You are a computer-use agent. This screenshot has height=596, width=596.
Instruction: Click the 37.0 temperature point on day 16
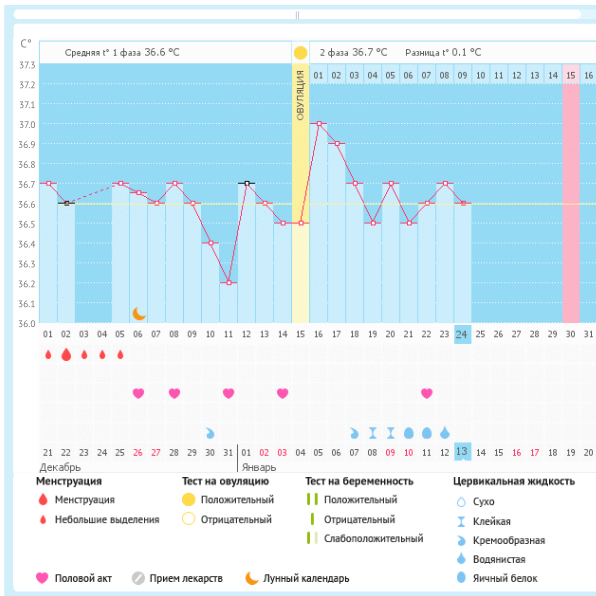319,124
